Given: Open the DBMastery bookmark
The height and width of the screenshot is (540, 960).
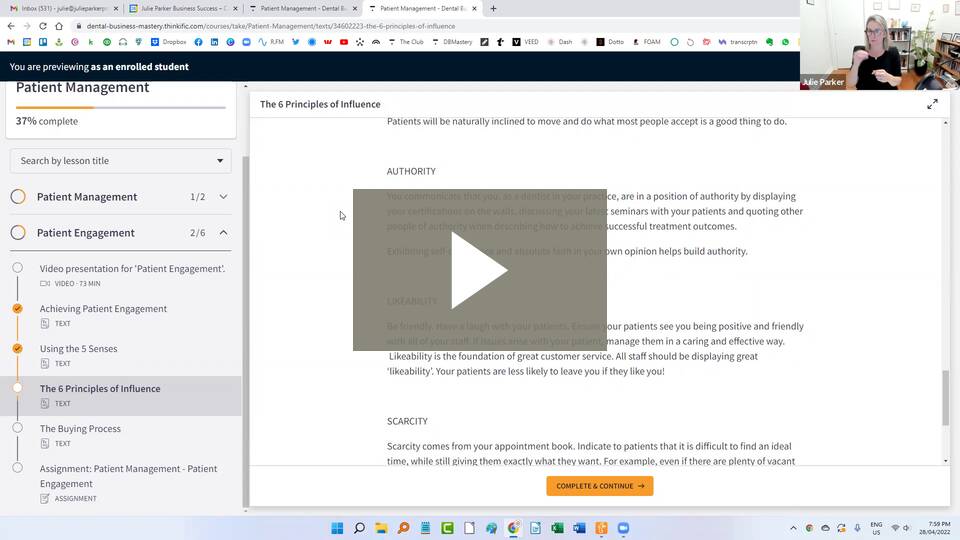Looking at the screenshot, I should coord(452,42).
